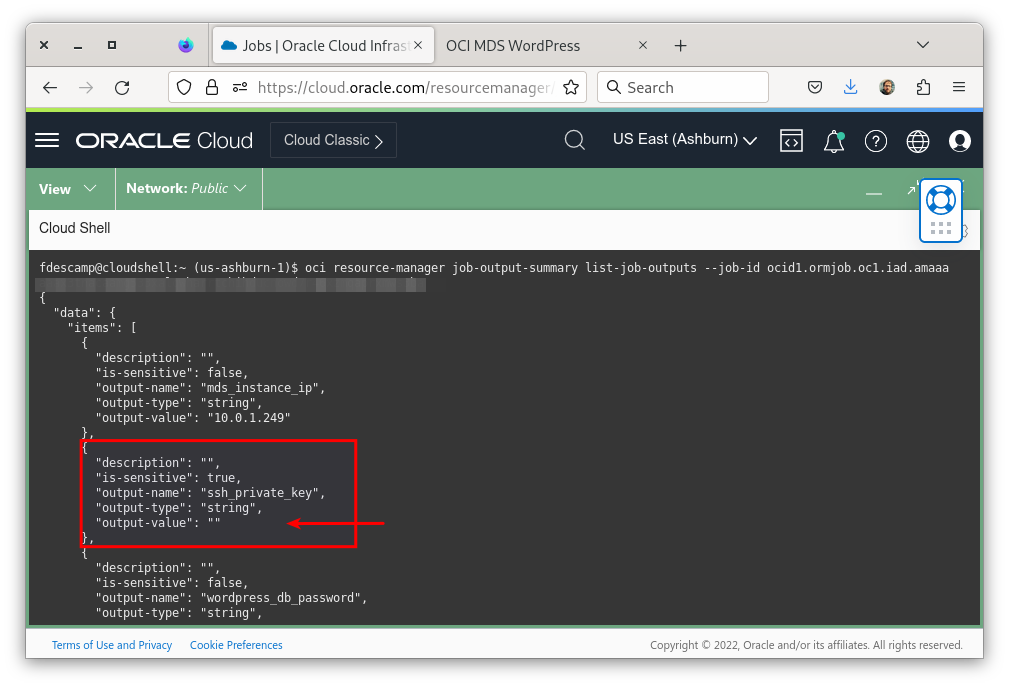Screen dimensions: 1009x687
Task: Click the Cookie Preferences link
Action: (x=236, y=645)
